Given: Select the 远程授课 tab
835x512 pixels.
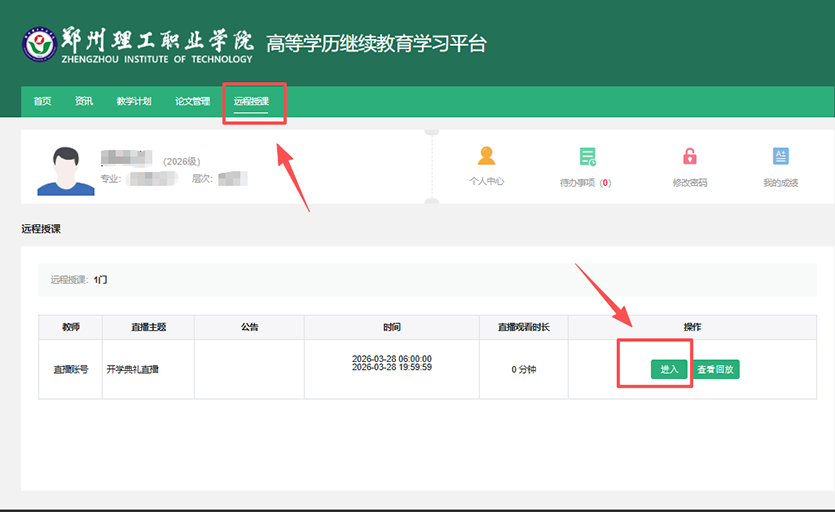Looking at the screenshot, I should 251,101.
